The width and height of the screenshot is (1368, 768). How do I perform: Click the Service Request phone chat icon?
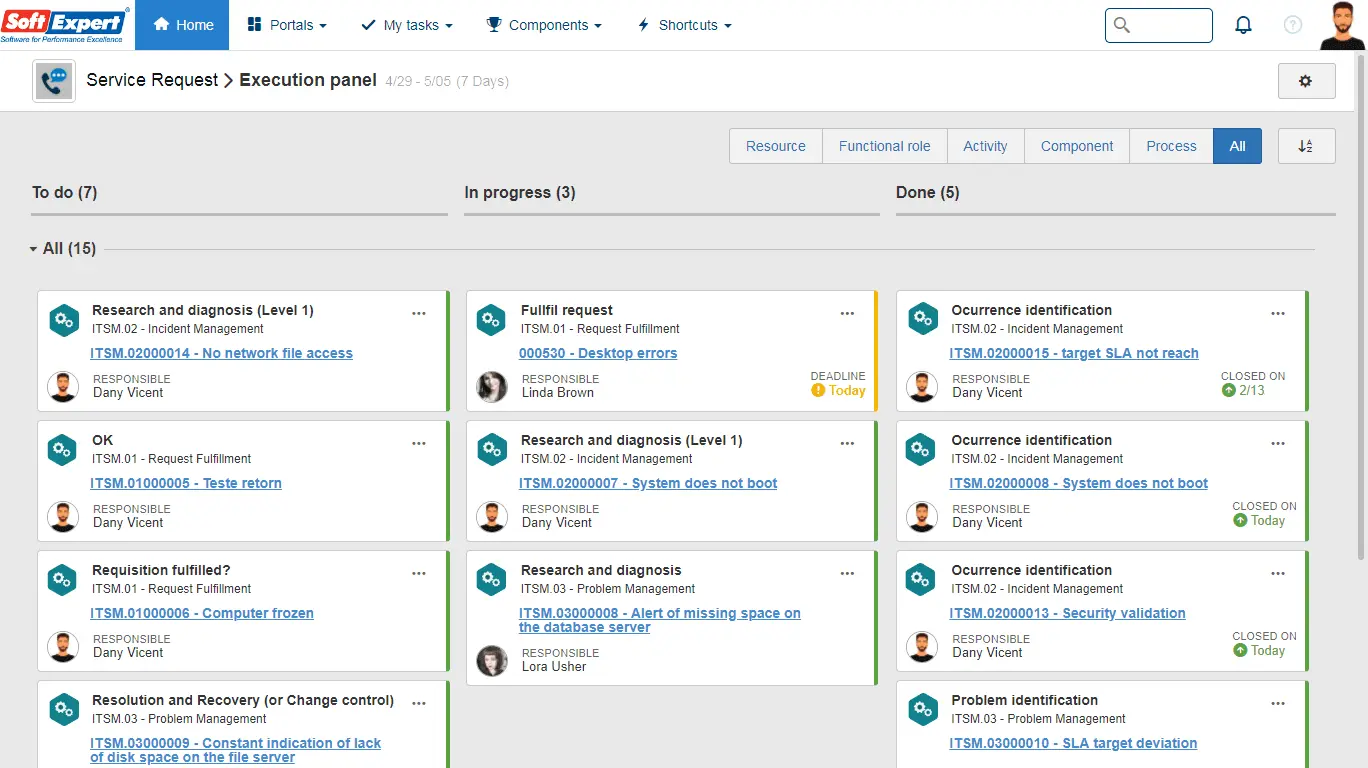[54, 81]
